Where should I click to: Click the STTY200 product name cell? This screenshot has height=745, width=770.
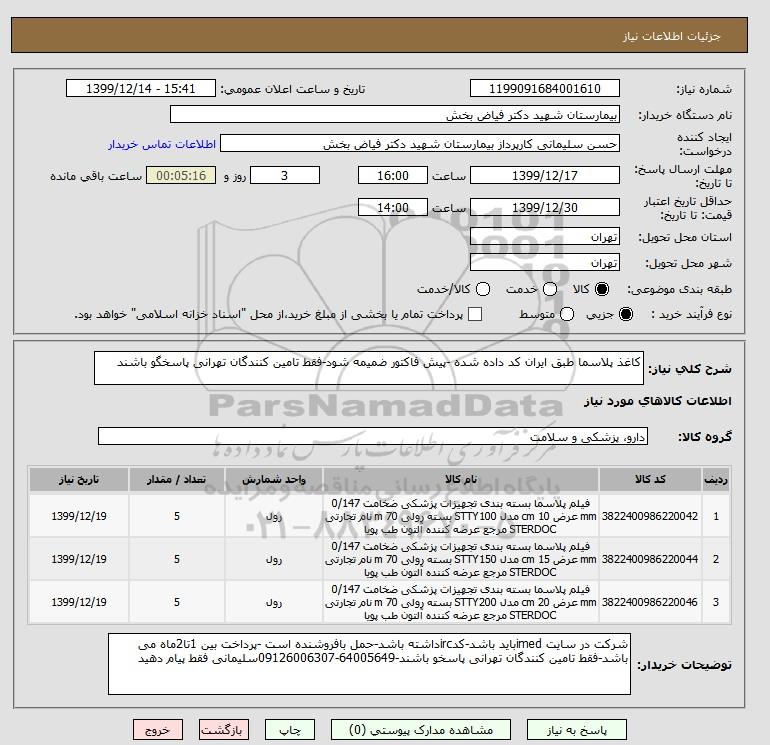461,602
